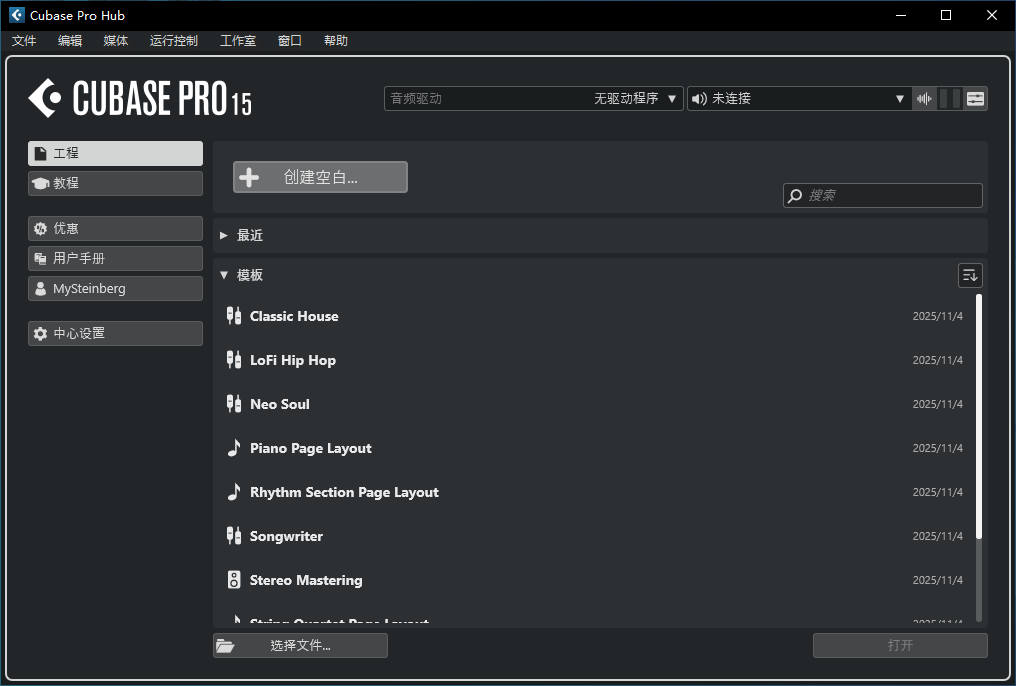Click the Cubase logo in the title bar
This screenshot has height=686, width=1016.
click(16, 15)
